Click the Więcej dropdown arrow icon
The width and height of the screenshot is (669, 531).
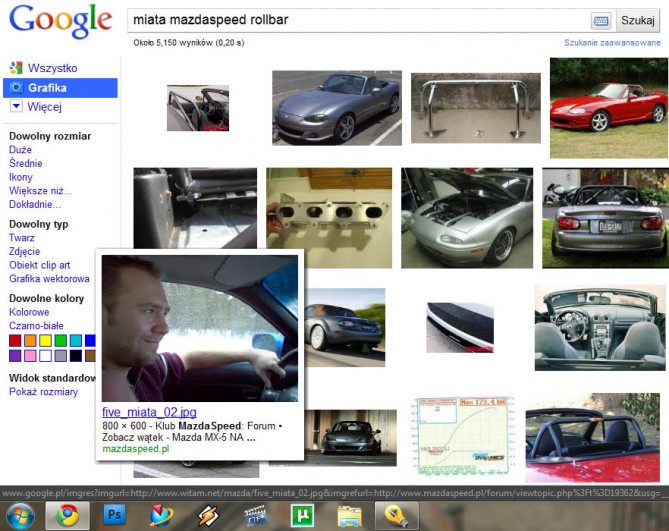pos(16,106)
